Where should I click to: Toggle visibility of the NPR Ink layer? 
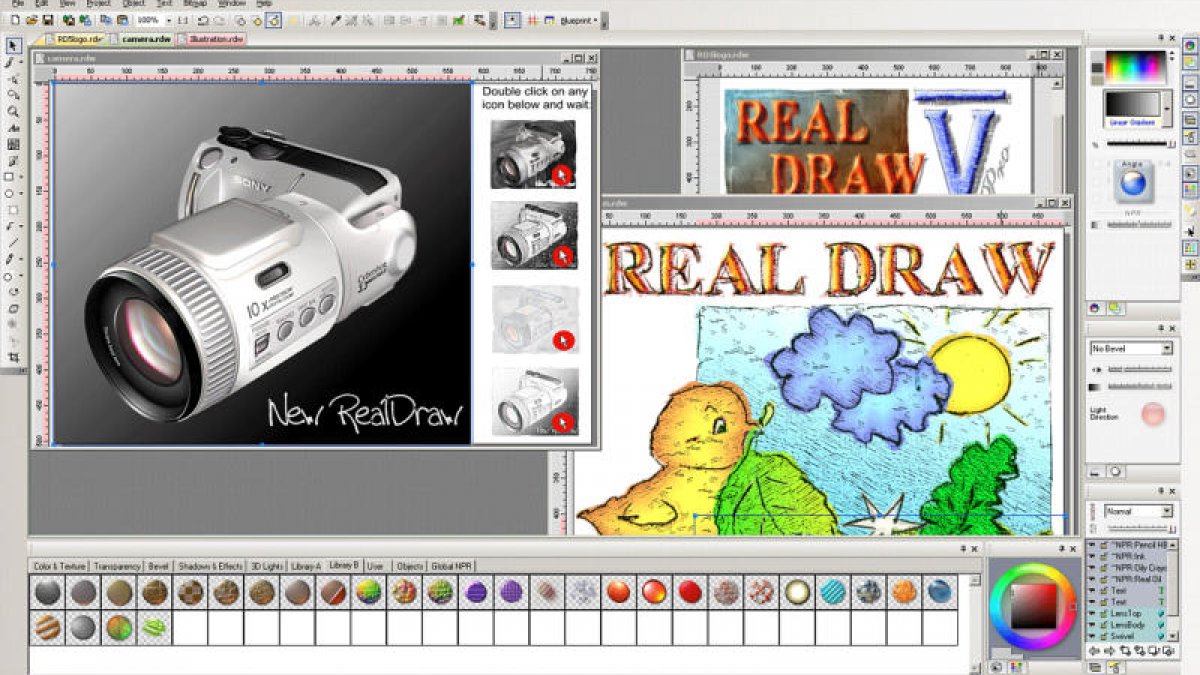(1092, 556)
